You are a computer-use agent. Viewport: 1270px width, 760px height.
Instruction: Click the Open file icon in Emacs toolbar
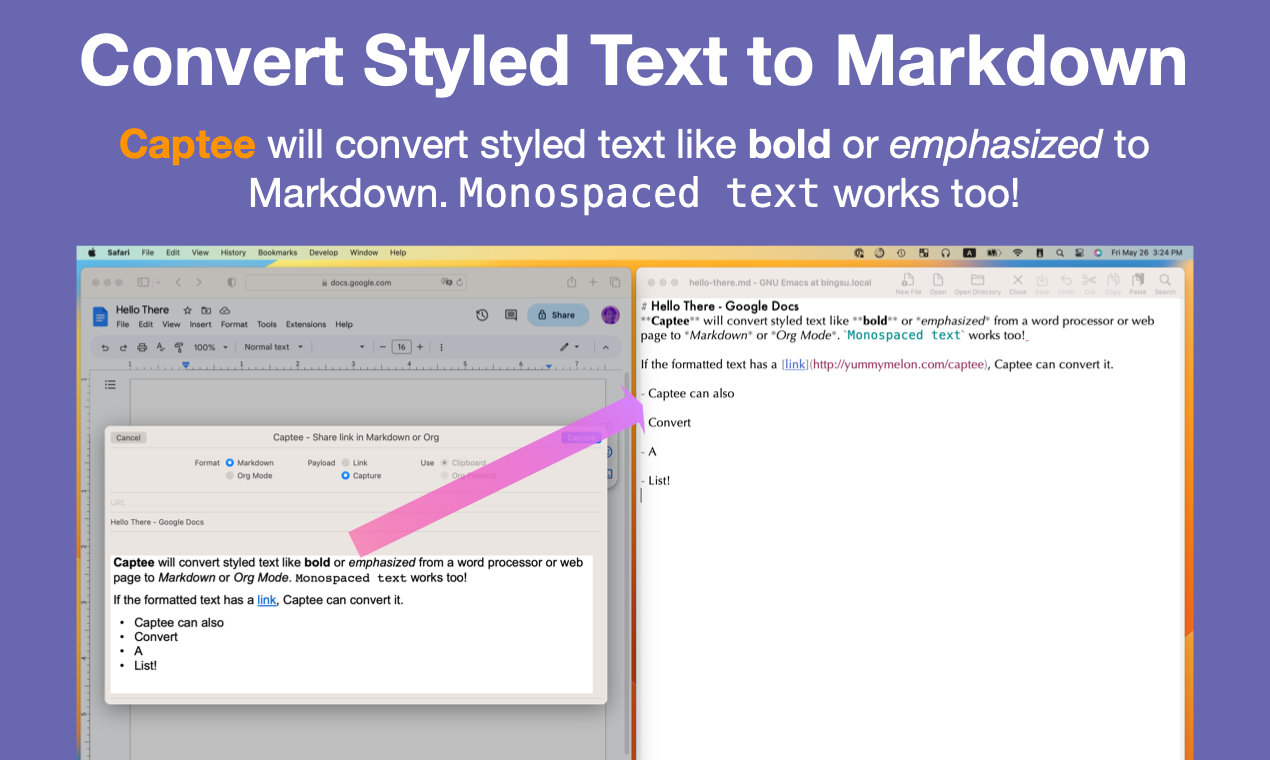[938, 280]
